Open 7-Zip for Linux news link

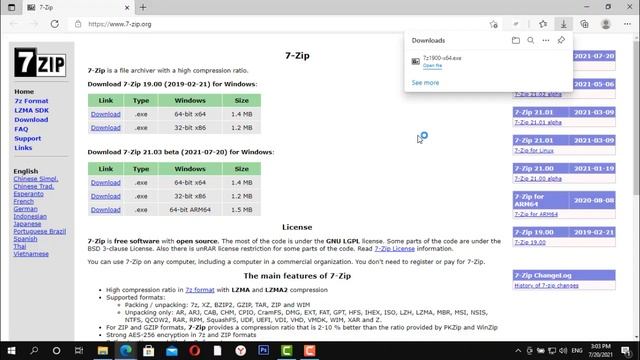click(534, 151)
